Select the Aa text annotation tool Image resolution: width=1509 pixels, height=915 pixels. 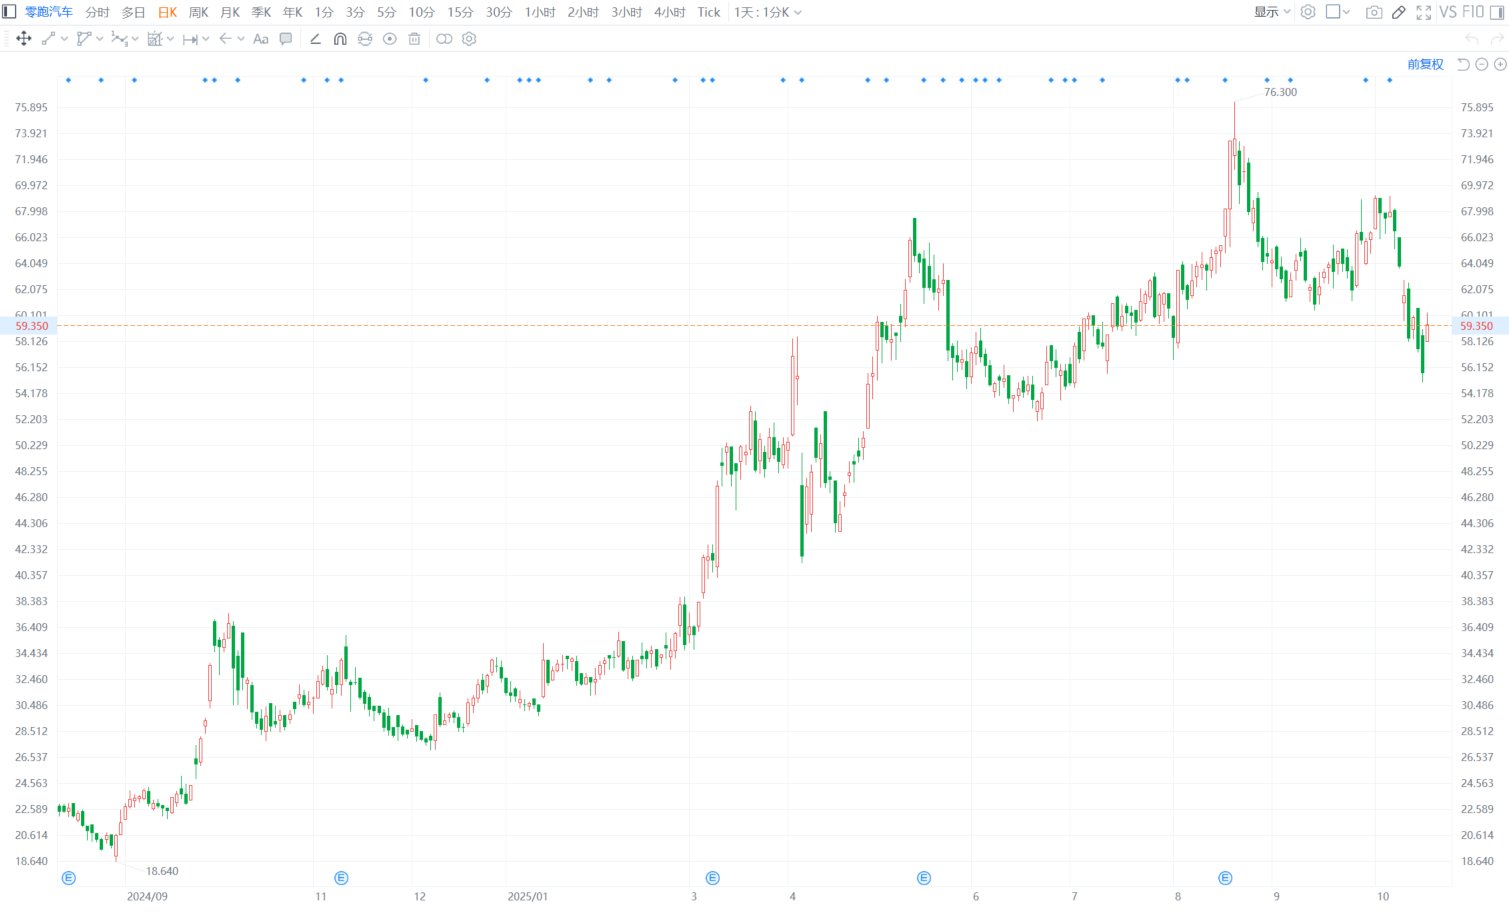pyautogui.click(x=261, y=39)
